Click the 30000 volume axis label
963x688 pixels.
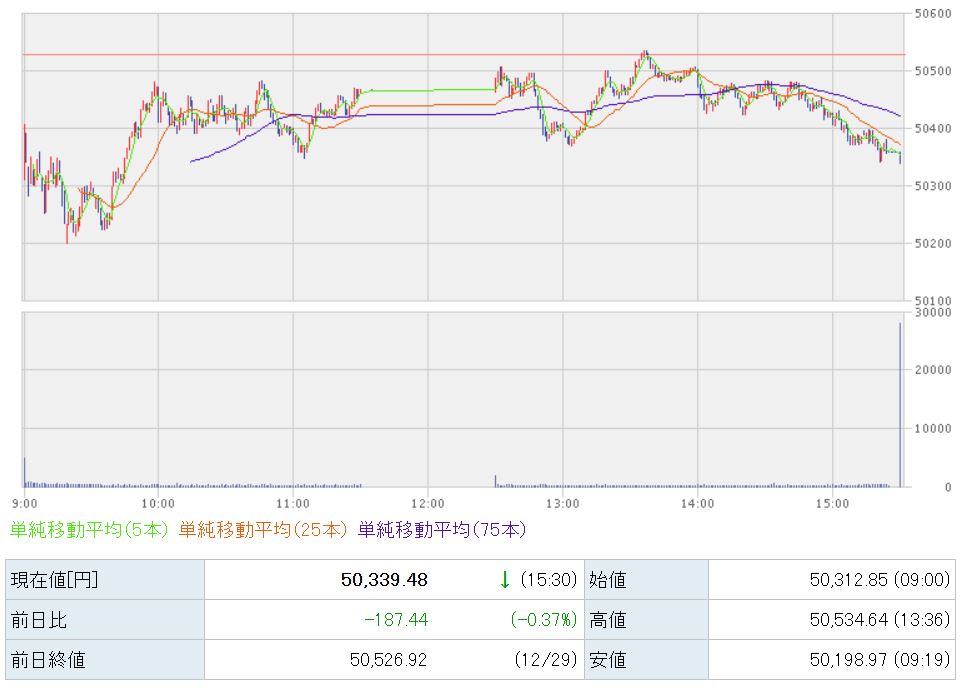click(930, 312)
